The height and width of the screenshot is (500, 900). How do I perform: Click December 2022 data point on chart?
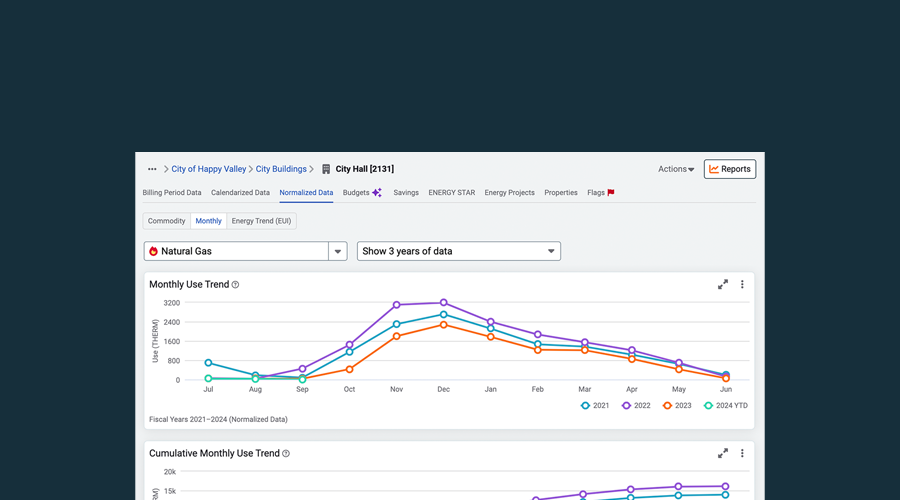(x=443, y=303)
